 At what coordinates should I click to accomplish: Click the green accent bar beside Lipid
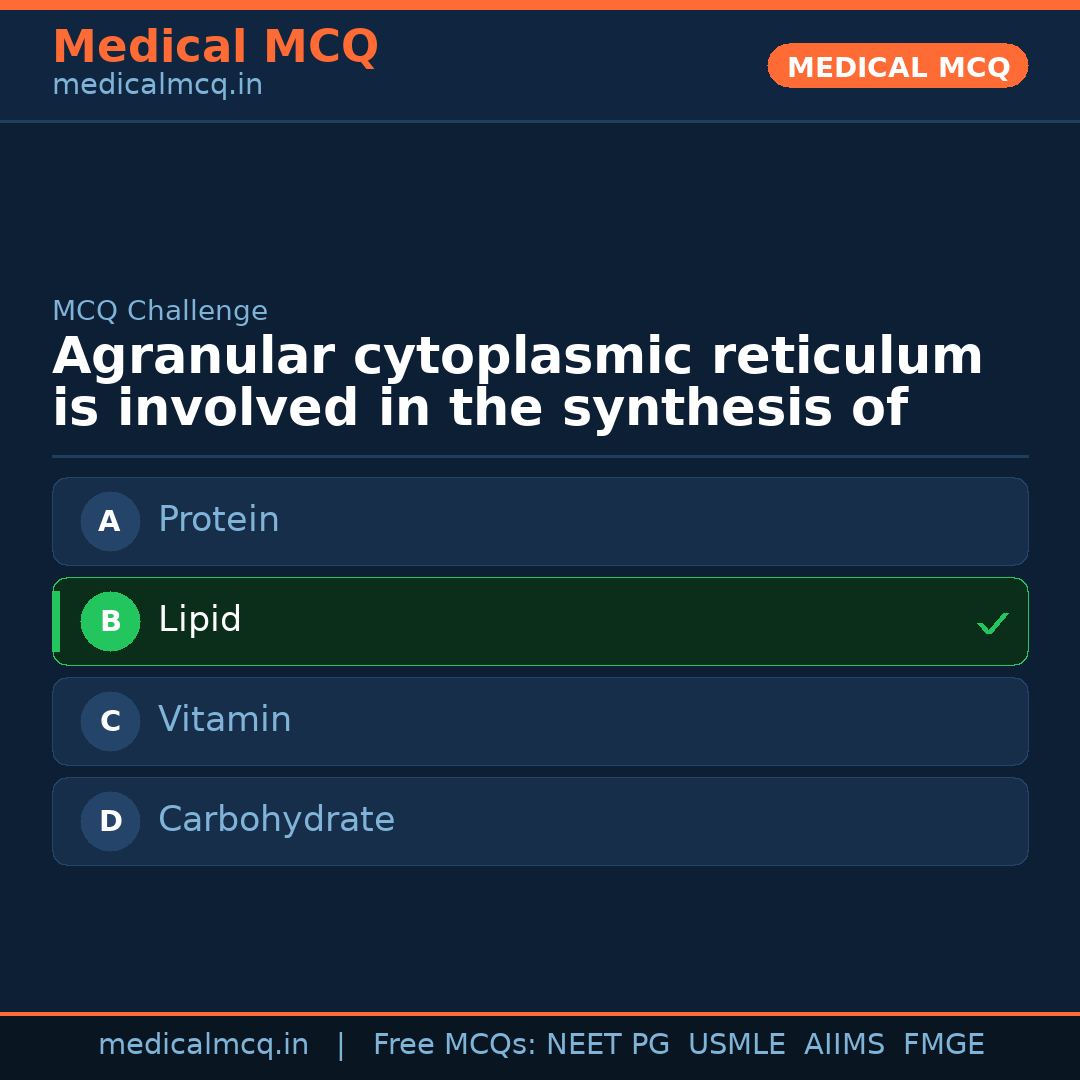point(56,621)
